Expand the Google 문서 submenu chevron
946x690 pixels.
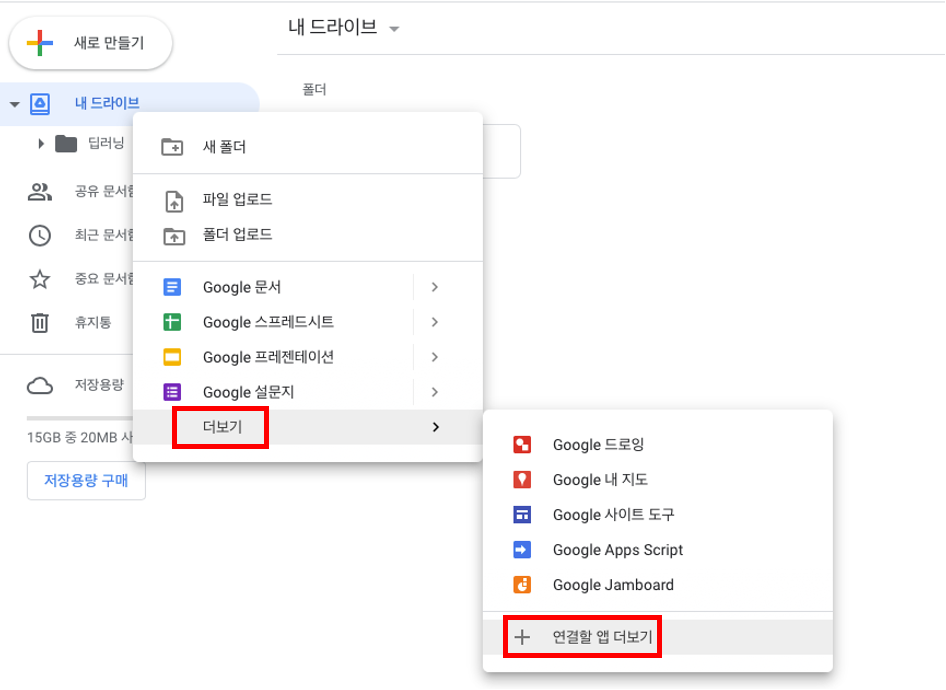pyautogui.click(x=434, y=287)
